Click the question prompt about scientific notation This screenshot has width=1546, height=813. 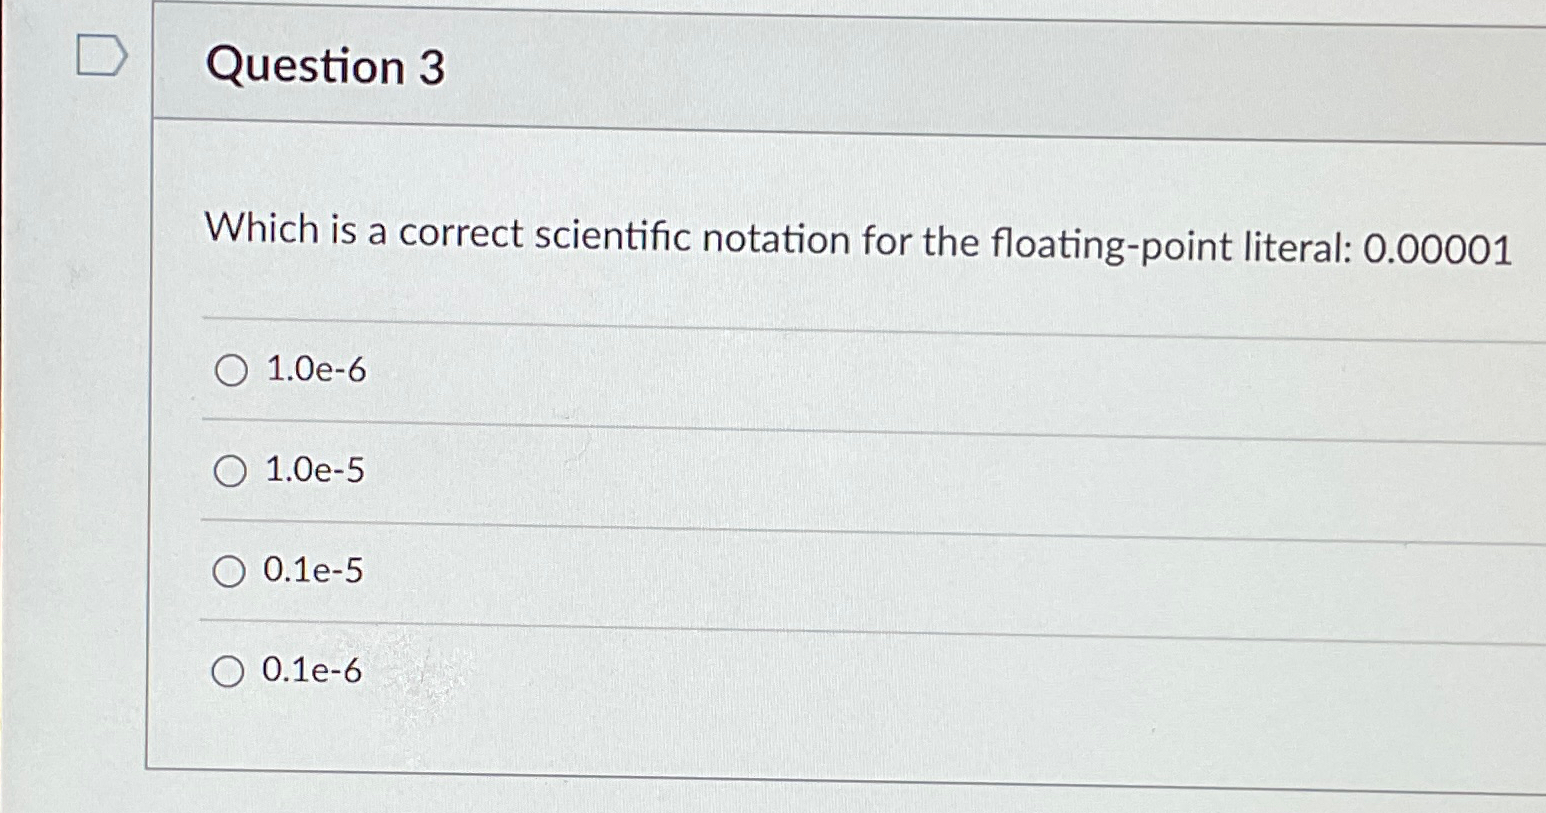click(700, 238)
